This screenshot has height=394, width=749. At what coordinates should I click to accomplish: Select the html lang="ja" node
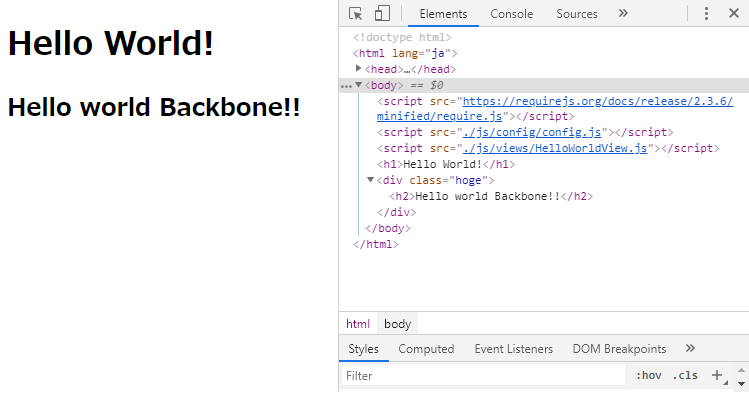pos(405,53)
